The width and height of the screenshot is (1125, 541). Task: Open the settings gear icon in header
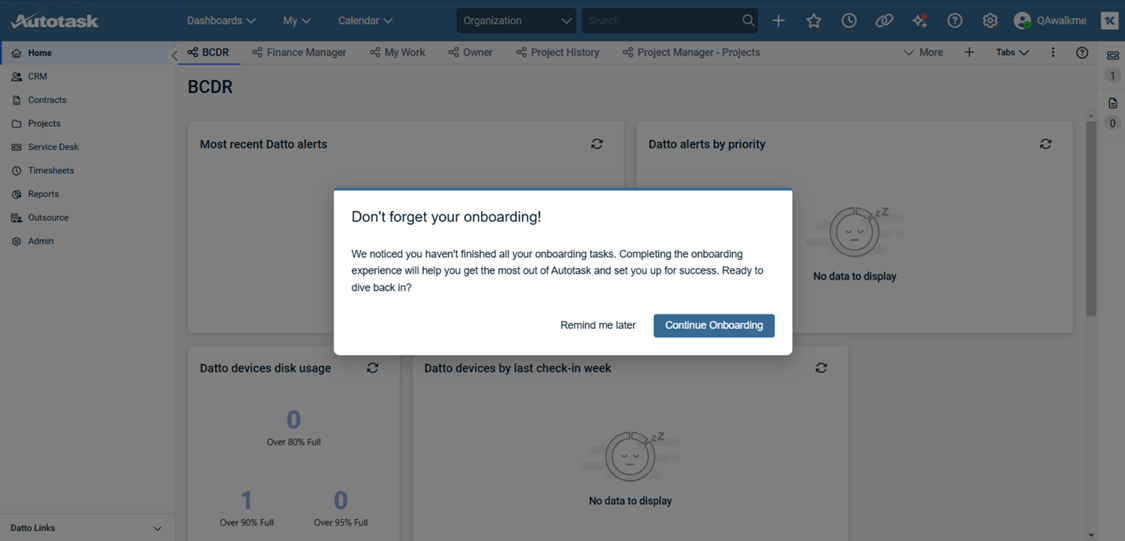pos(990,21)
